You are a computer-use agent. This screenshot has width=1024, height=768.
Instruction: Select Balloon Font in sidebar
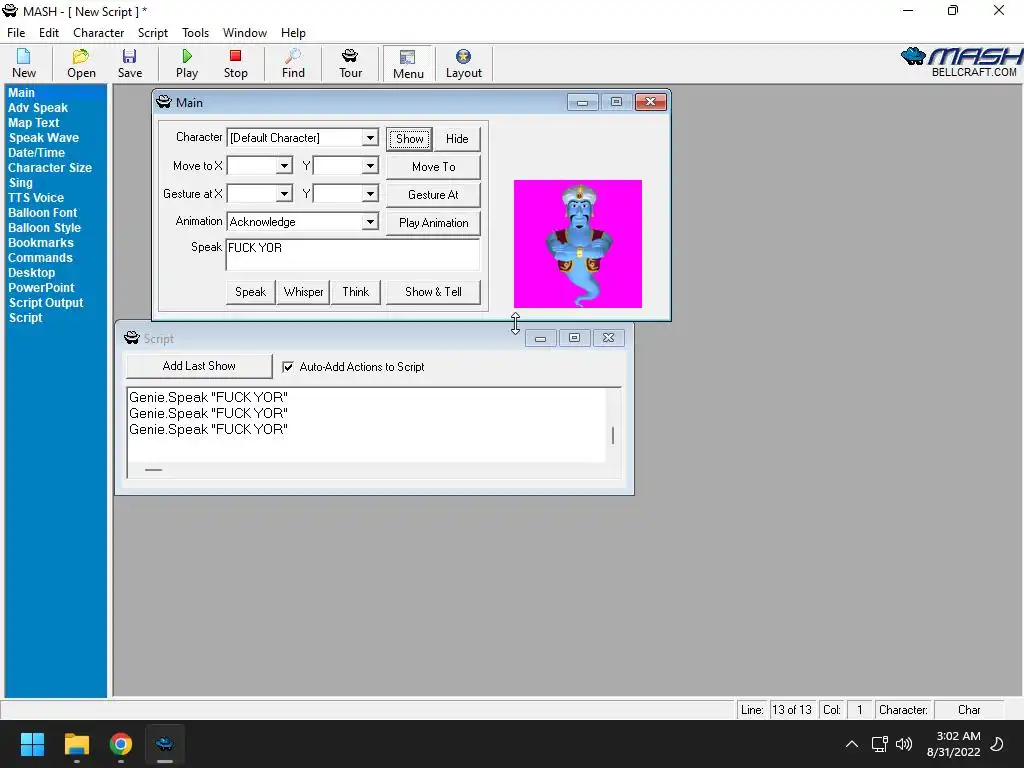pos(42,213)
